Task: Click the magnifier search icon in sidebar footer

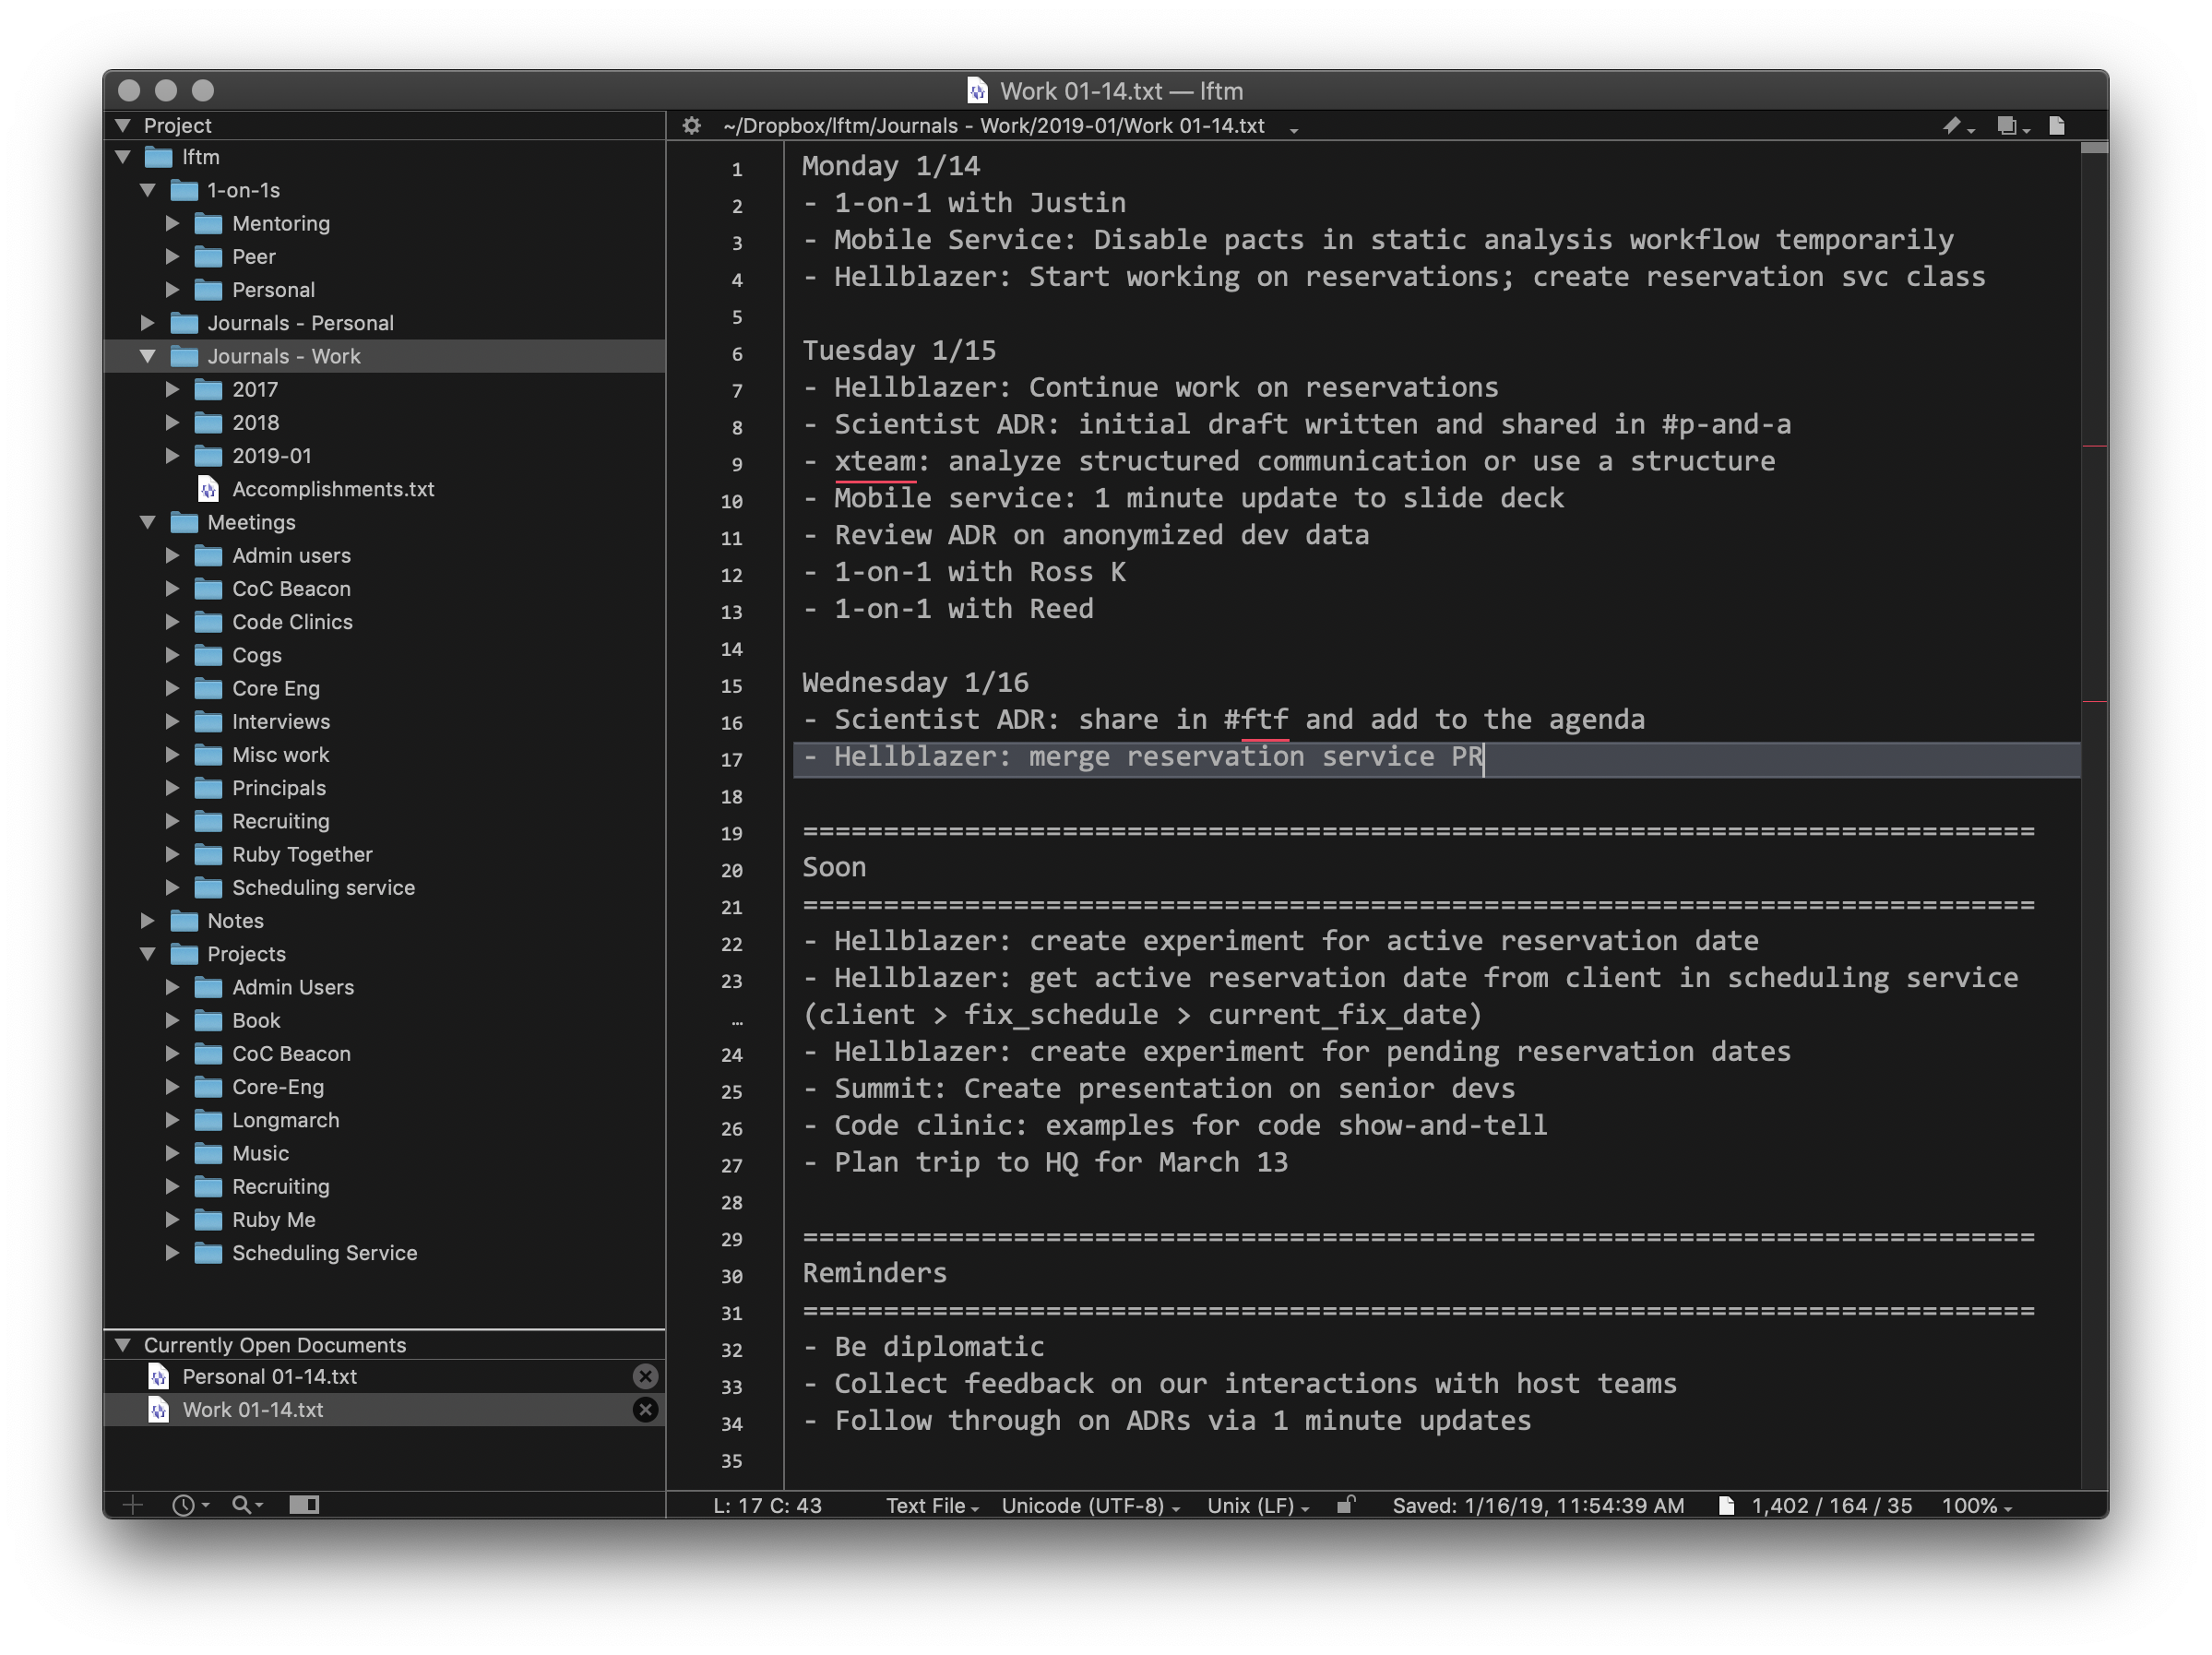Action: (245, 1505)
